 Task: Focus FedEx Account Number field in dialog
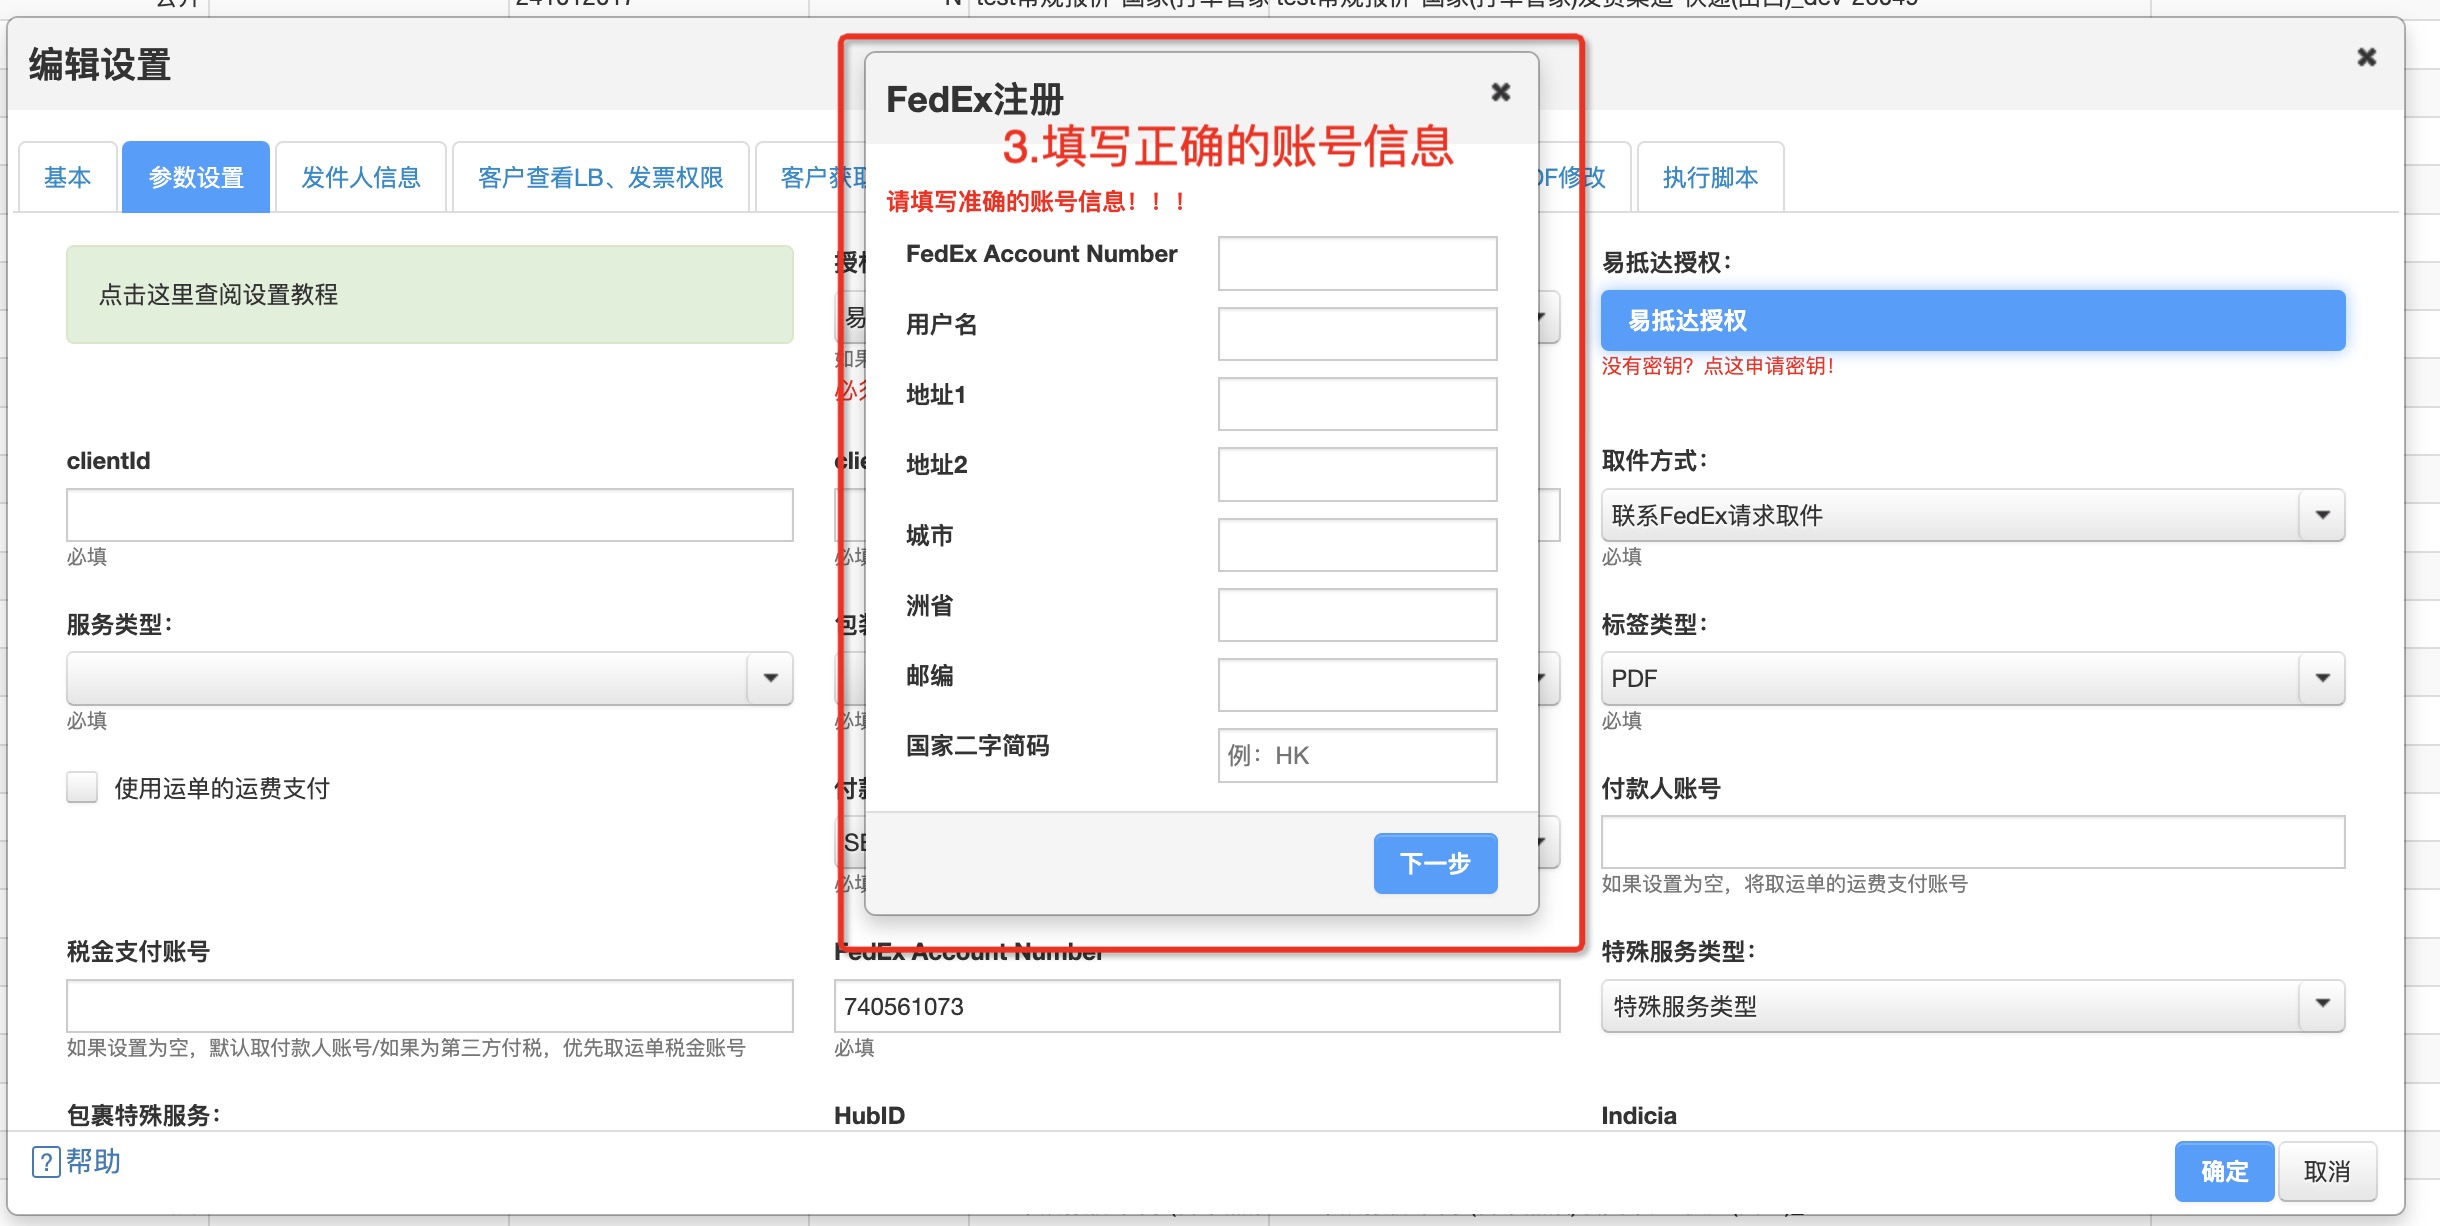[1357, 263]
